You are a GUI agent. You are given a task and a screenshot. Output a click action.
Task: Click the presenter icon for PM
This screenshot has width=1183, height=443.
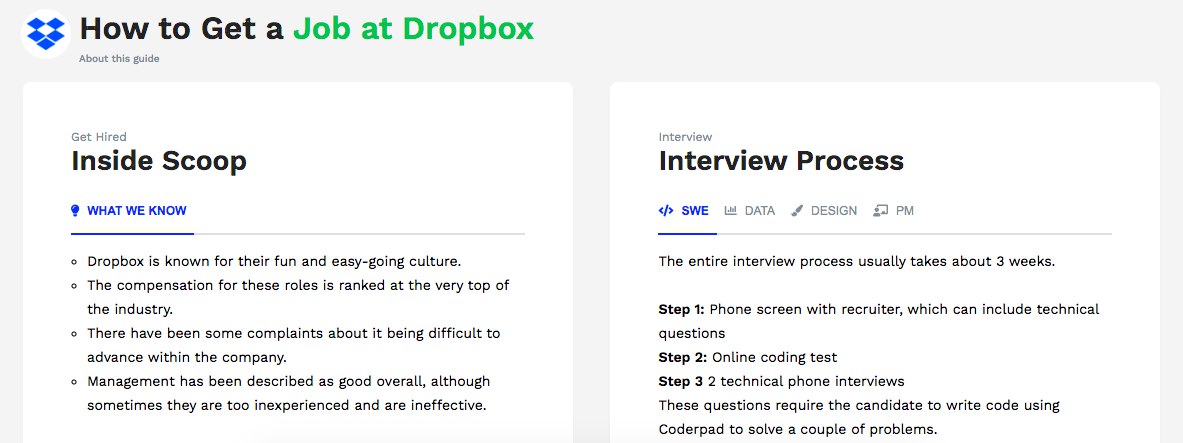point(881,211)
